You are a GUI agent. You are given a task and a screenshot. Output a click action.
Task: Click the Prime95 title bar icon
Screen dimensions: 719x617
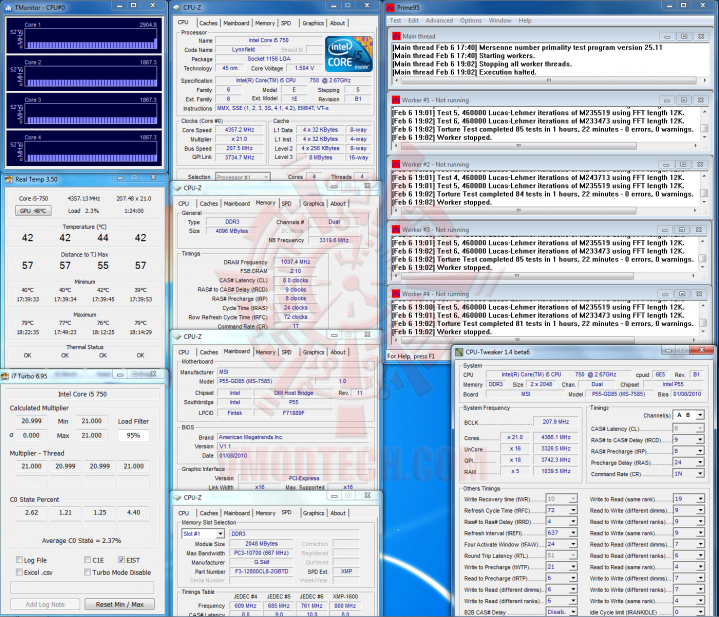(x=390, y=7)
